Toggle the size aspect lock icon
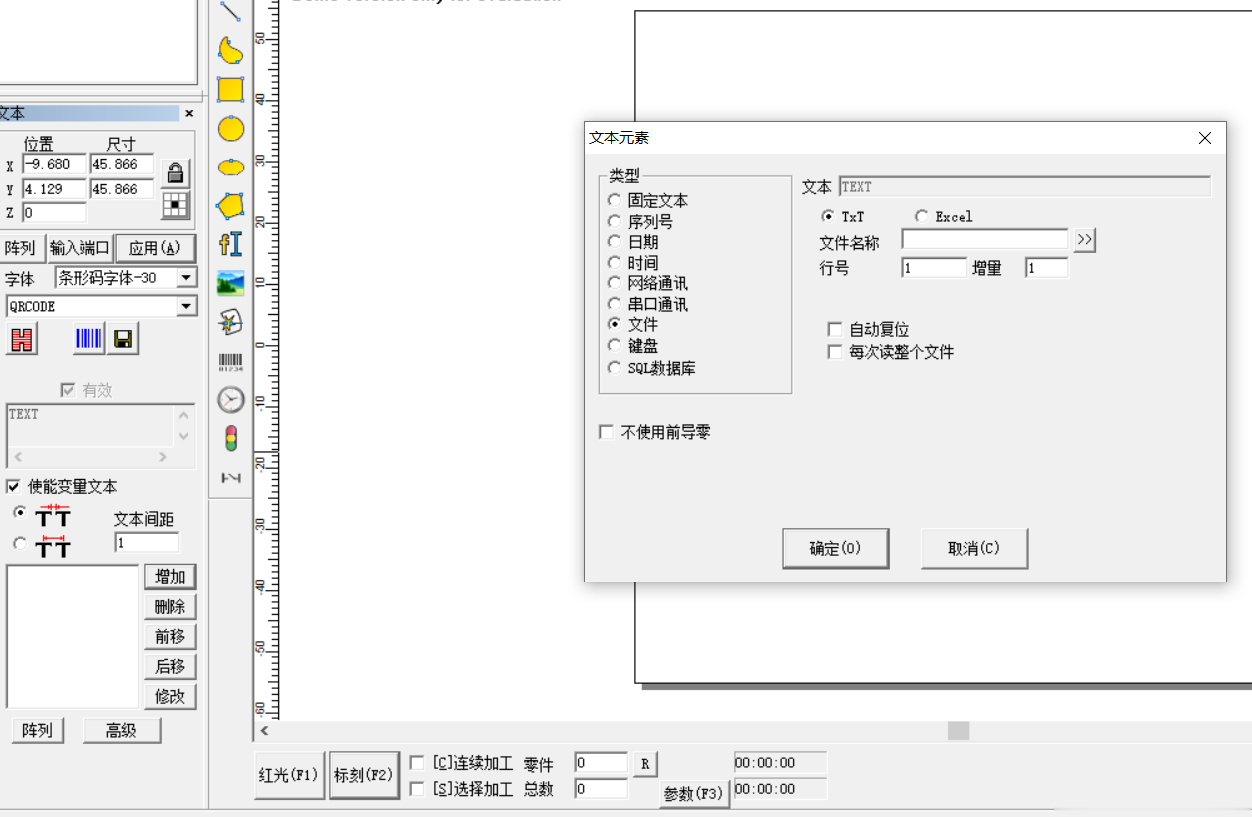1252x817 pixels. [x=176, y=172]
